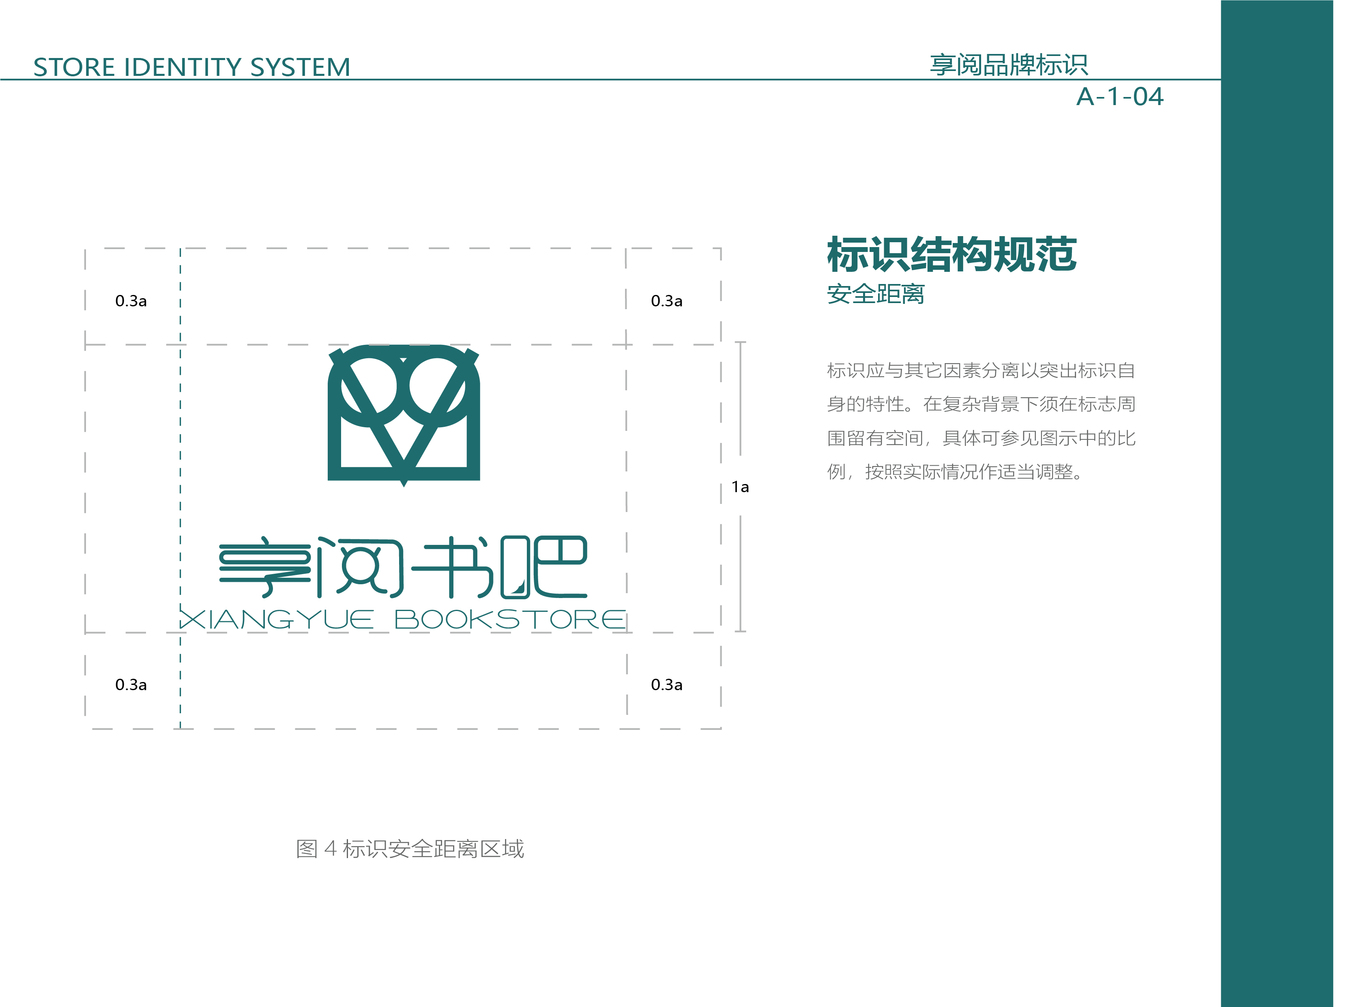This screenshot has height=1007, width=1366.
Task: Click the owl logo emblem
Action: (x=404, y=415)
